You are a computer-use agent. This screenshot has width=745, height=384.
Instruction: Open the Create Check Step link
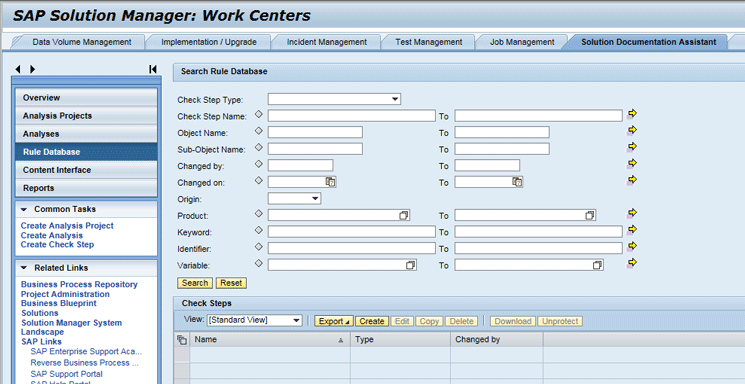(57, 245)
